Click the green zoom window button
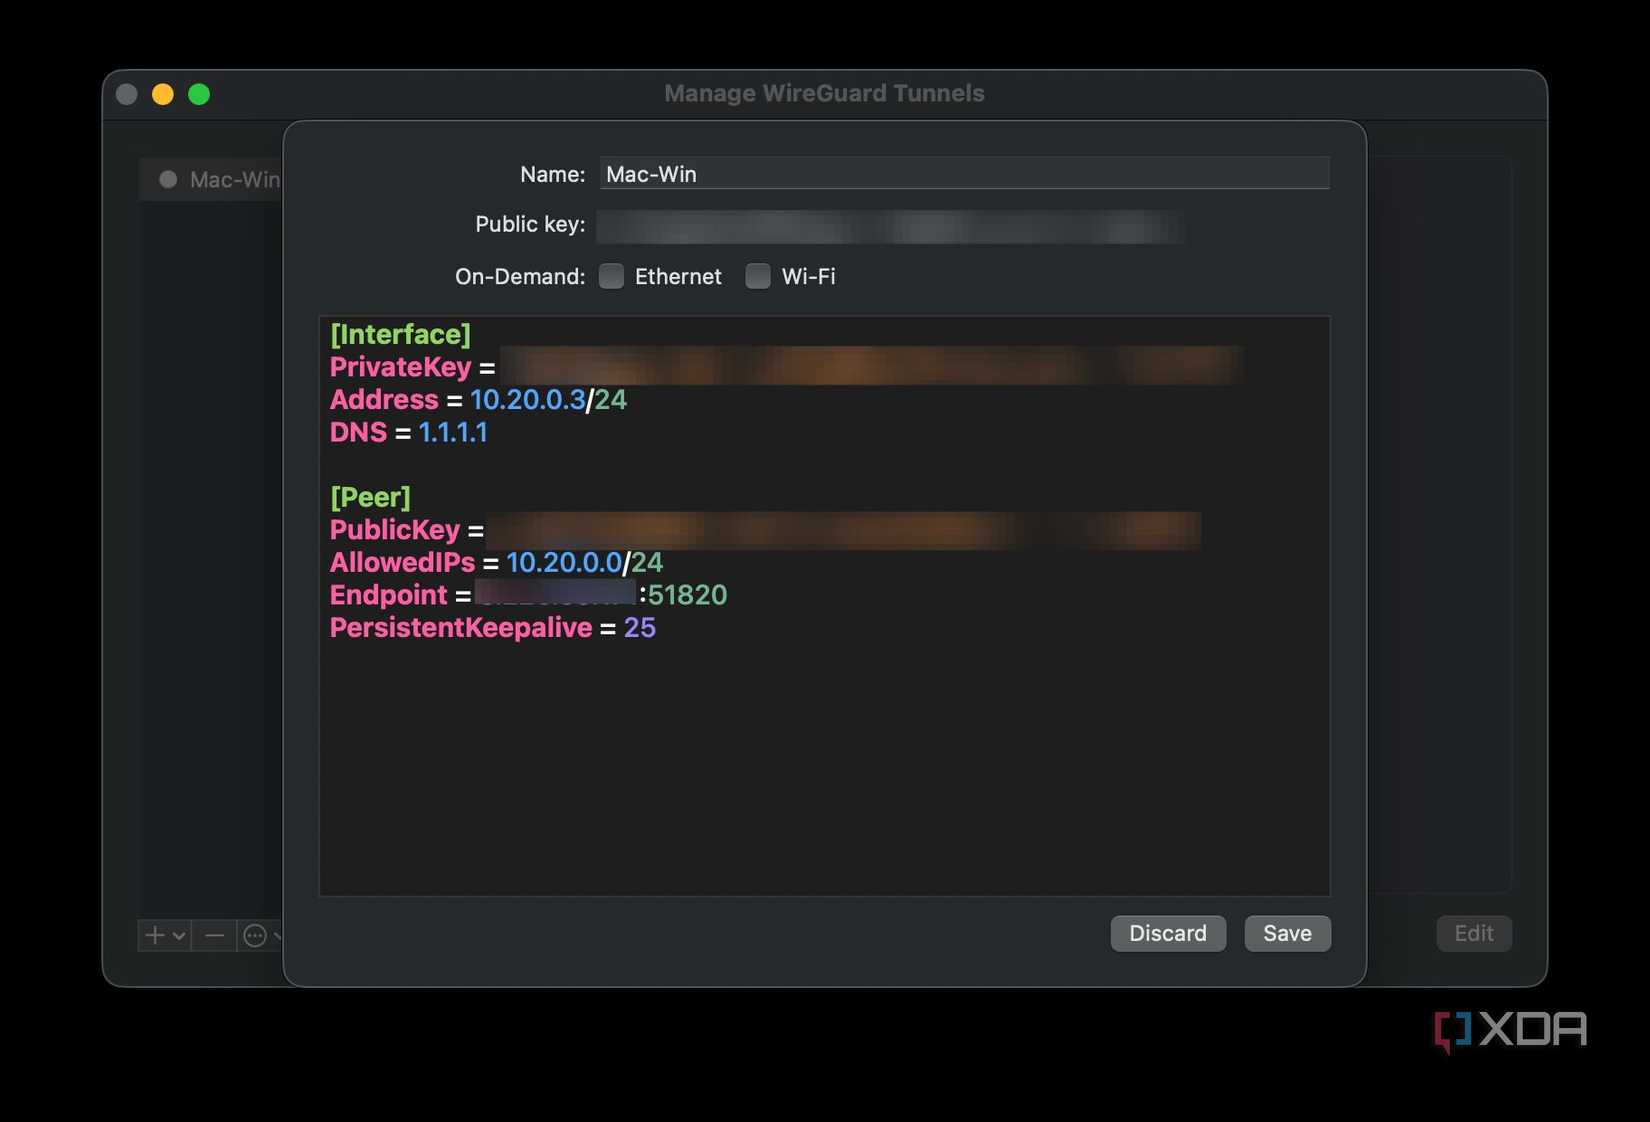The height and width of the screenshot is (1122, 1650). (x=199, y=94)
